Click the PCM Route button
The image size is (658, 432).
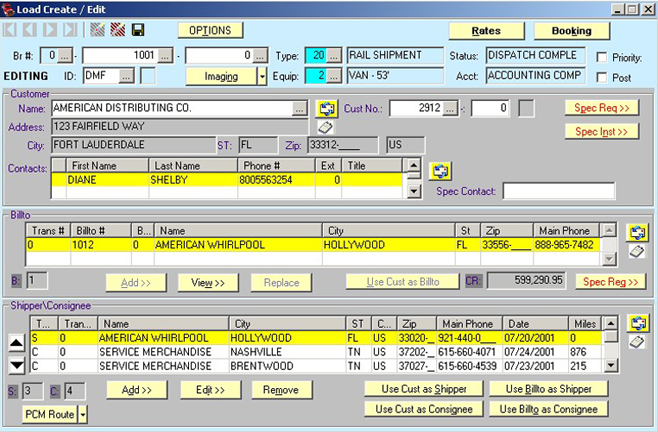click(x=50, y=415)
